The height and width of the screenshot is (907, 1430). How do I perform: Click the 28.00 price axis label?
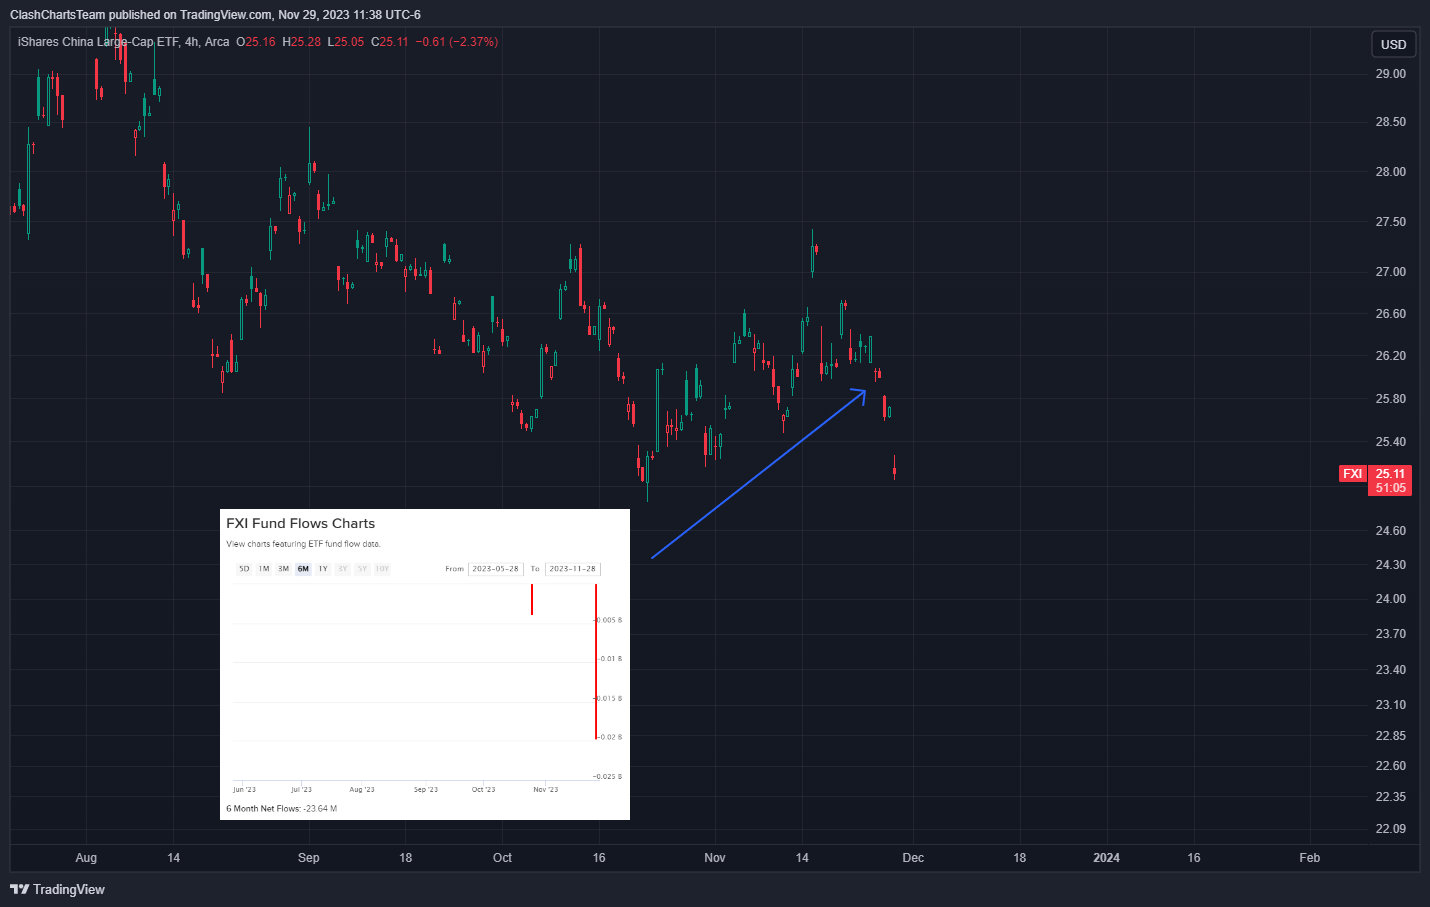1390,172
